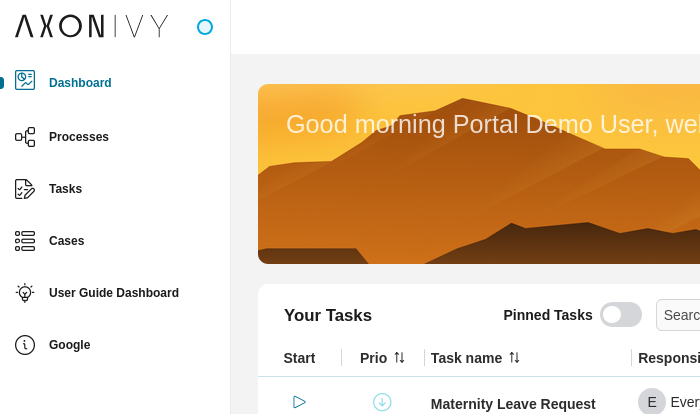The width and height of the screenshot is (700, 414).
Task: Click the welcome banner mountain image
Action: click(478, 200)
